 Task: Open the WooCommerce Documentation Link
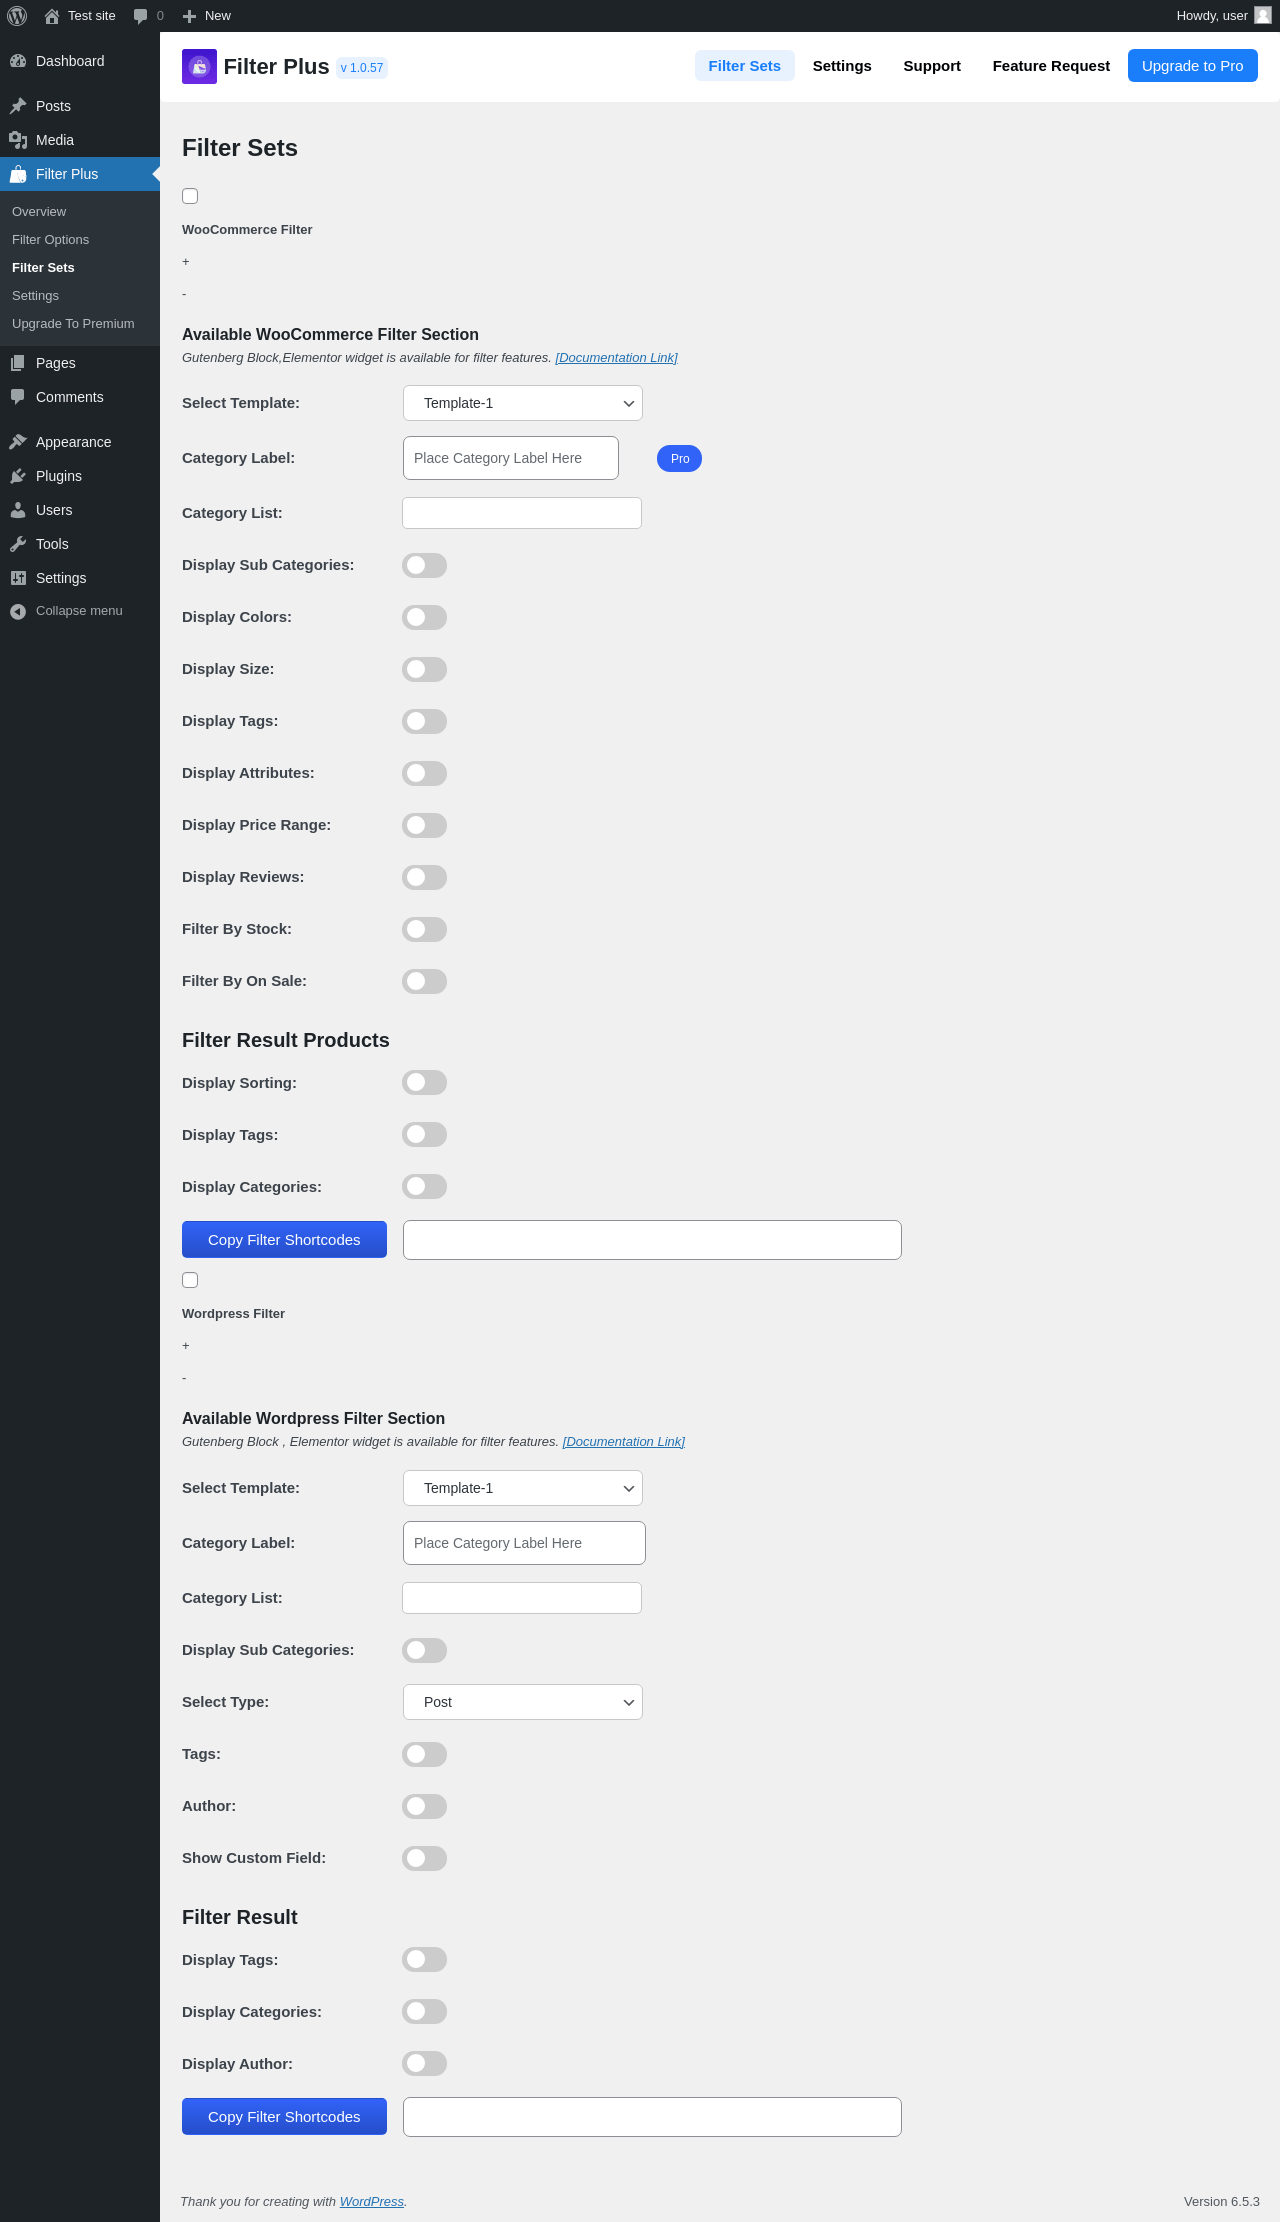pos(616,358)
